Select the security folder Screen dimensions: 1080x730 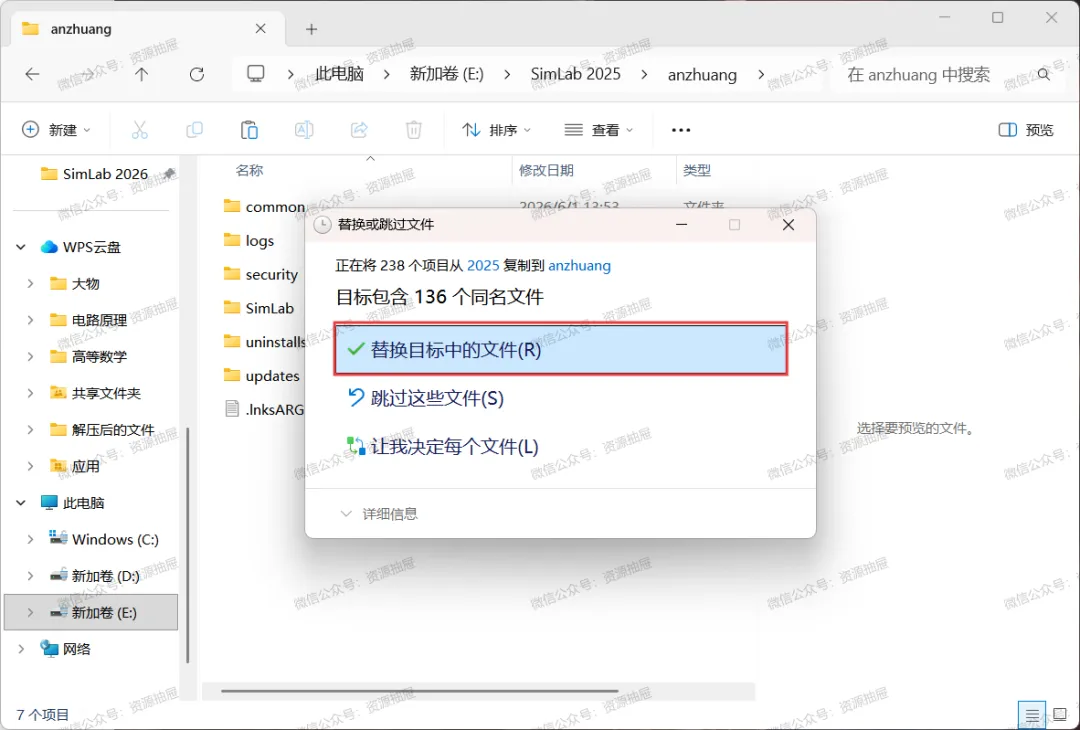[x=262, y=274]
